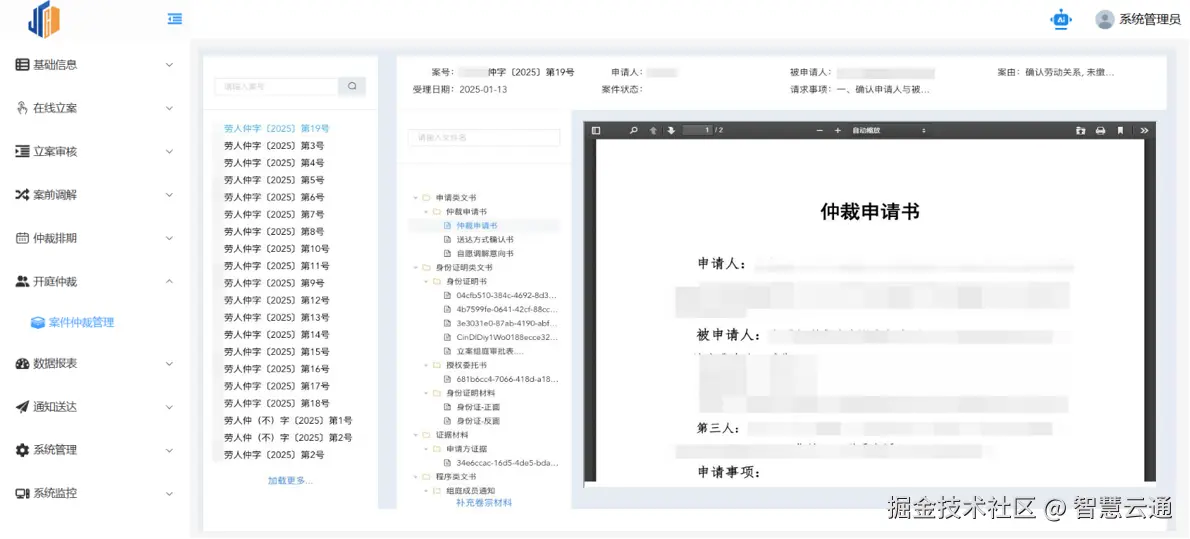The height and width of the screenshot is (539, 1190).
Task: Expand the 案前调解 menu chevron
Action: point(169,195)
